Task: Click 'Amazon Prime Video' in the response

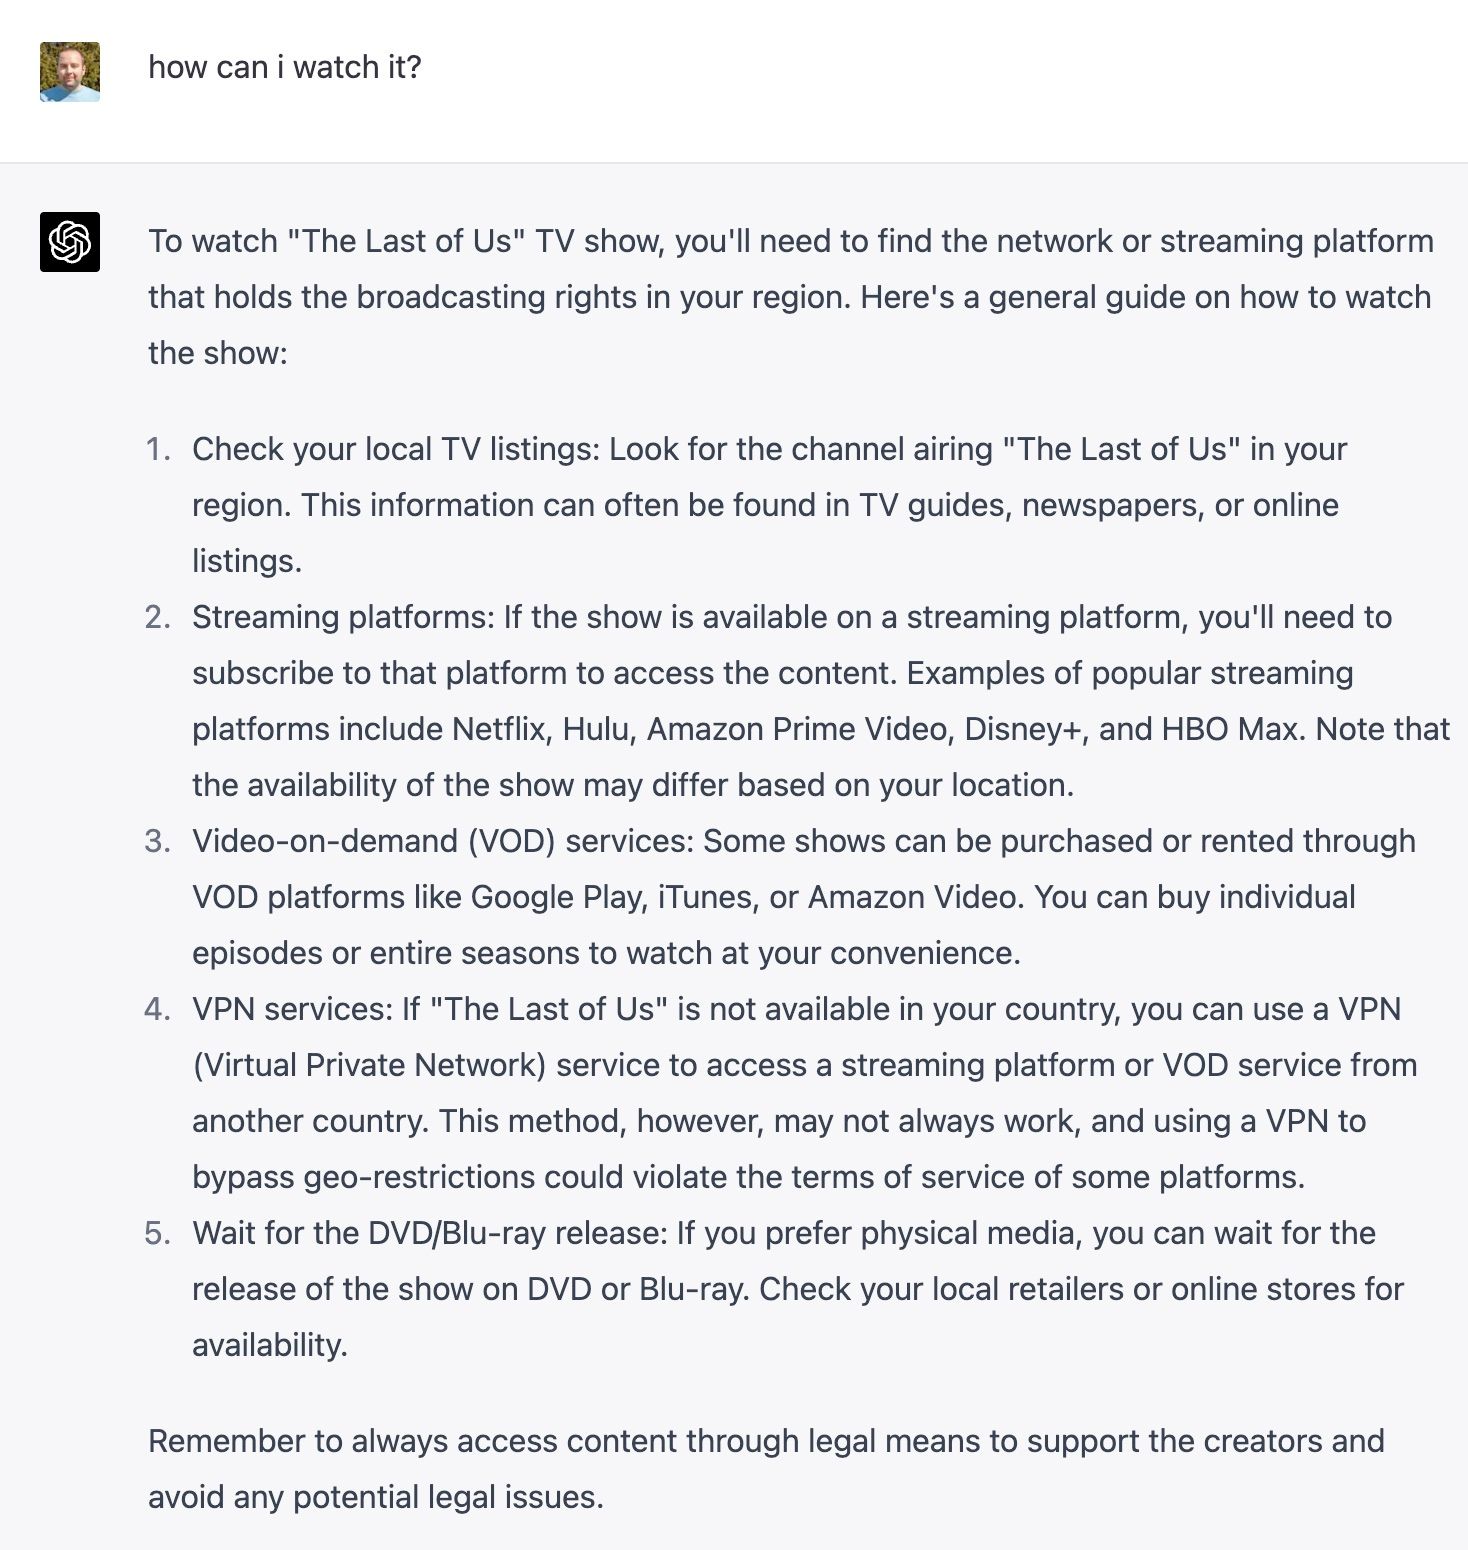Action: (x=798, y=729)
